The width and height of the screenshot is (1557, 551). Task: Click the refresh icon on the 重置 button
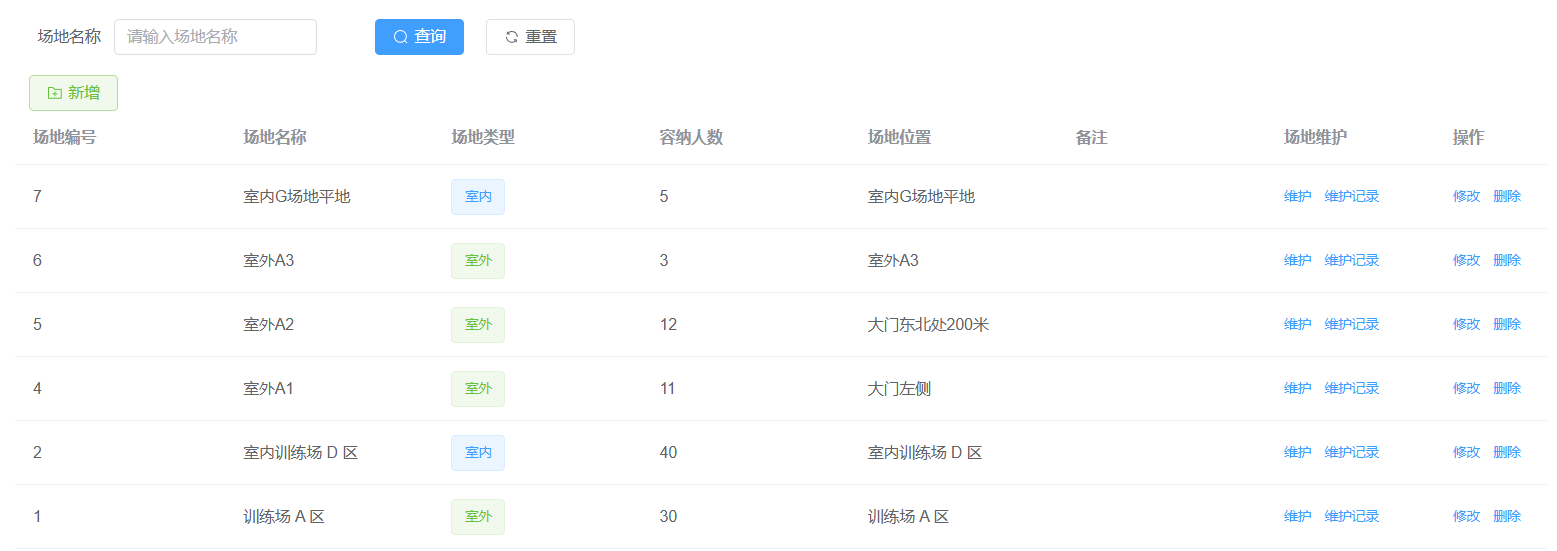coord(512,37)
